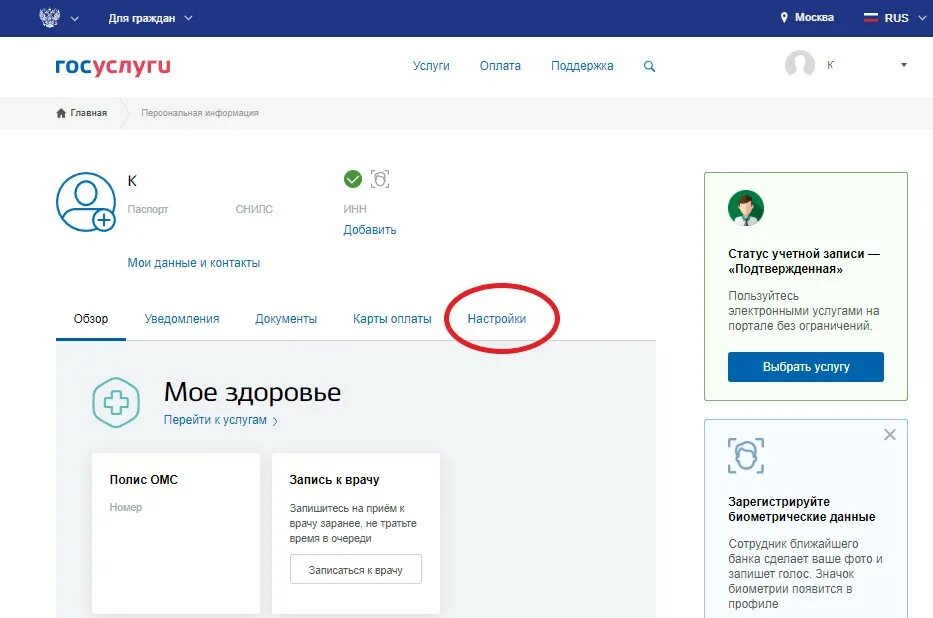Click the green verified checkmark icon
Viewport: 933px width, 618px height.
click(353, 179)
